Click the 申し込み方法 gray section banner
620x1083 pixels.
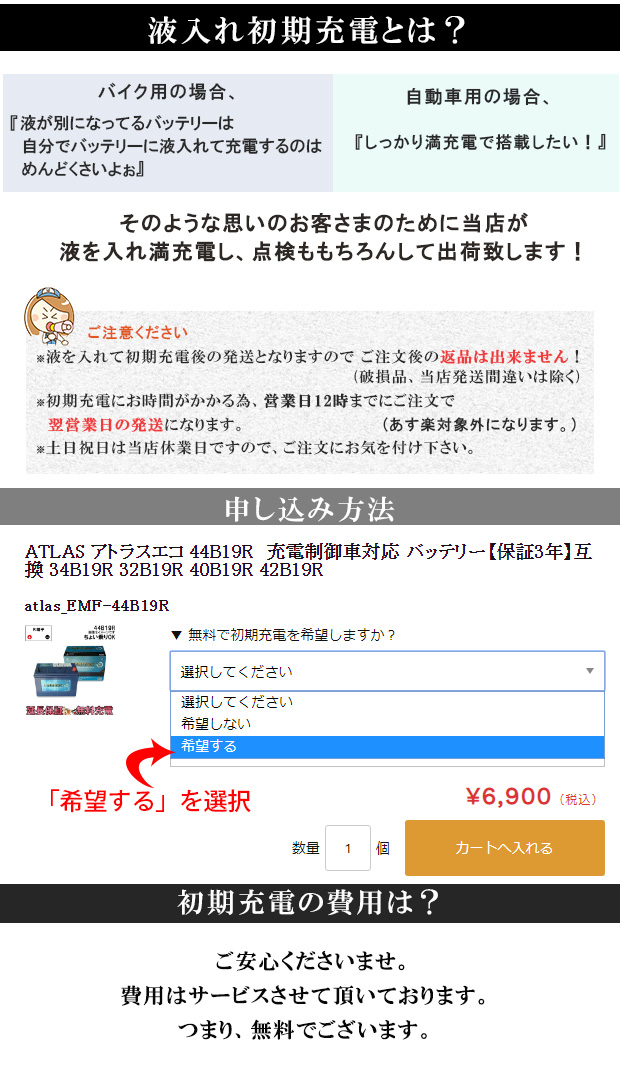point(310,508)
